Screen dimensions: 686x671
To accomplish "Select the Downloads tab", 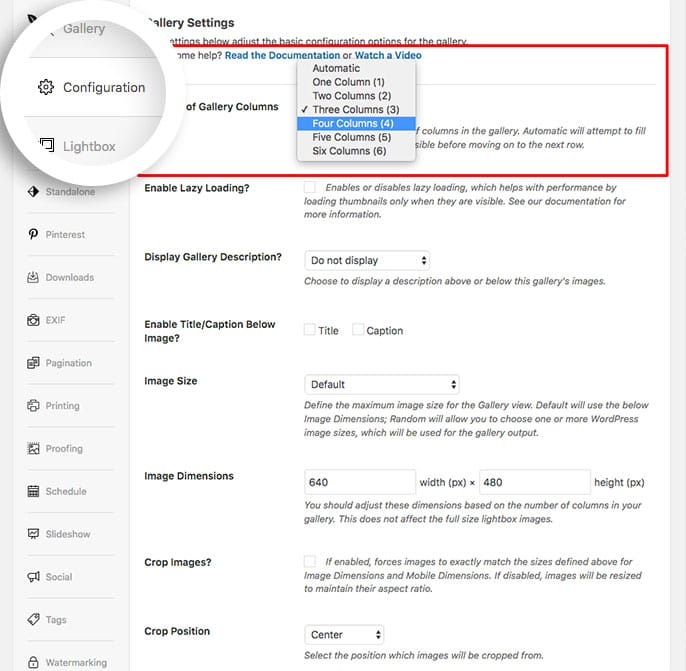I will coord(70,277).
